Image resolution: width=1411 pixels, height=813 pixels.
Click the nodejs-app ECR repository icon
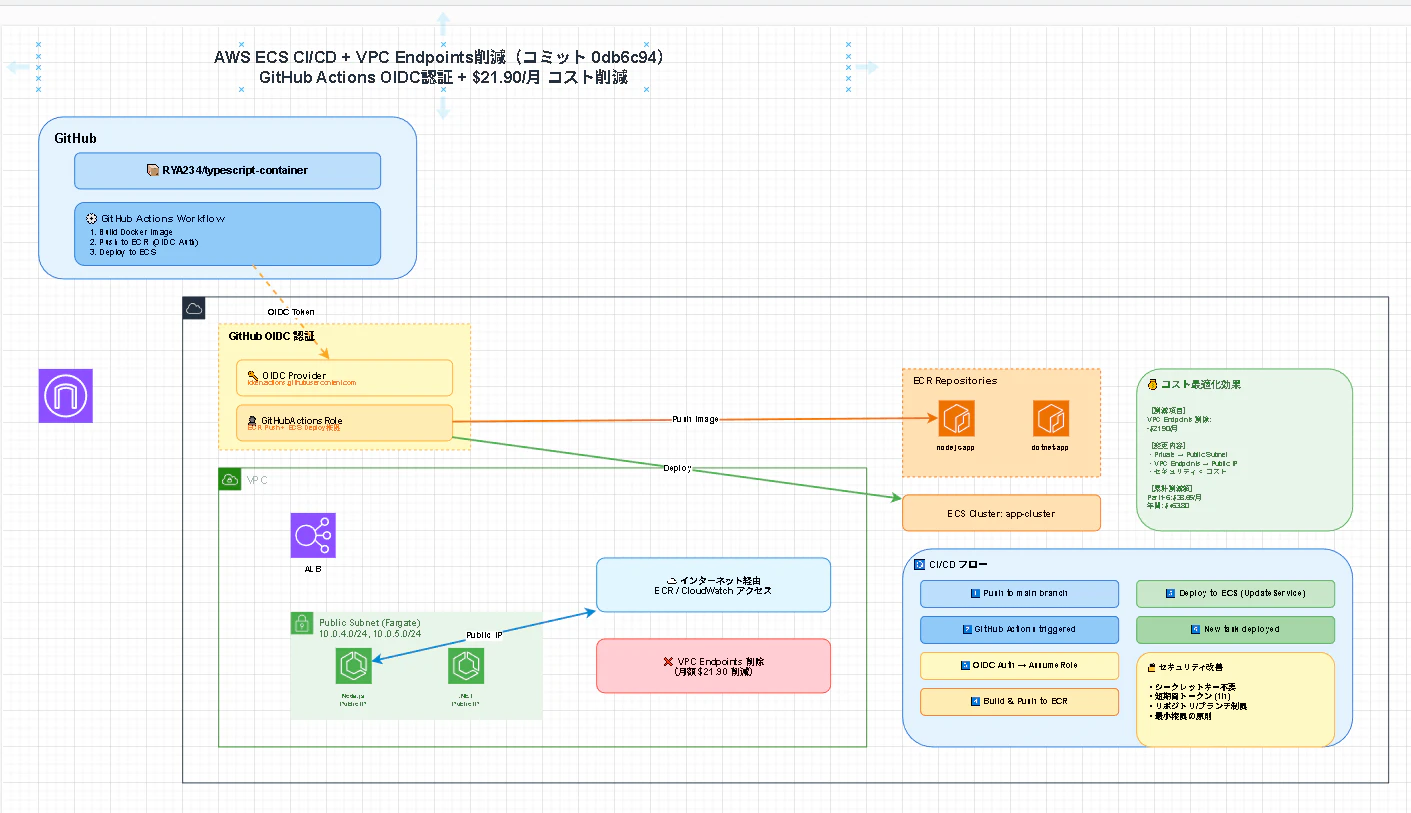point(957,418)
